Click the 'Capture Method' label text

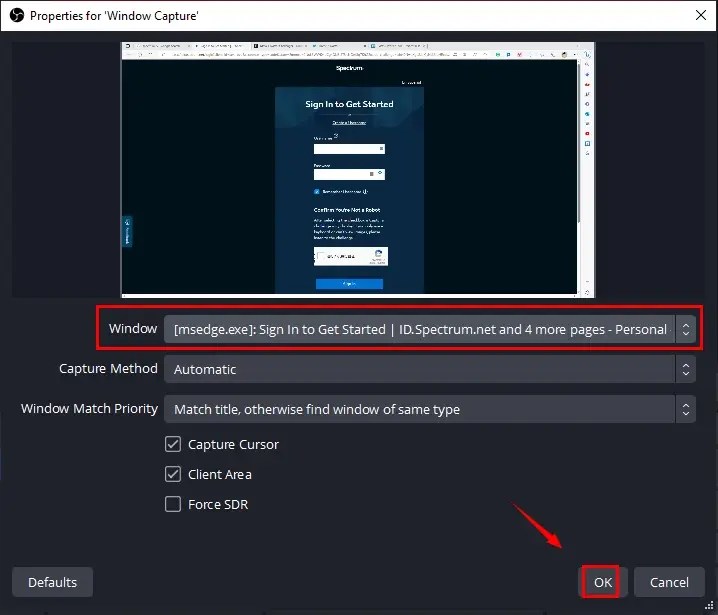click(108, 369)
